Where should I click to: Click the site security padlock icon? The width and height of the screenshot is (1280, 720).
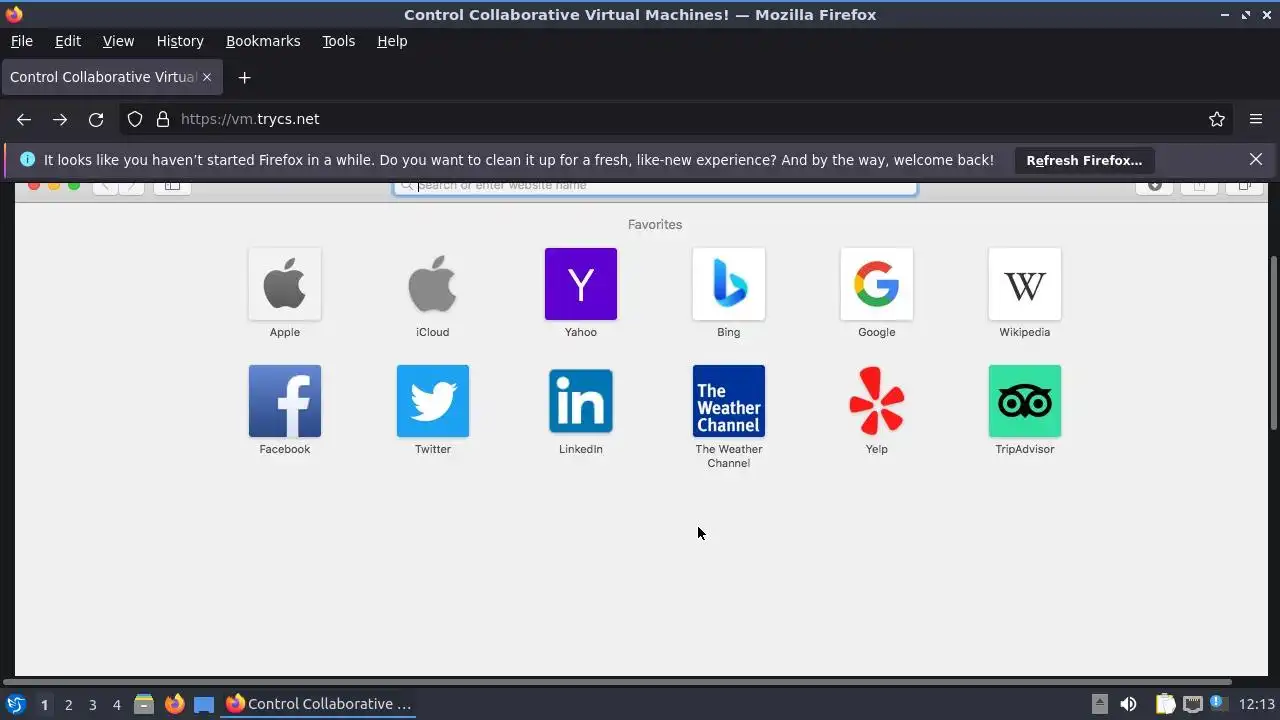pos(163,119)
